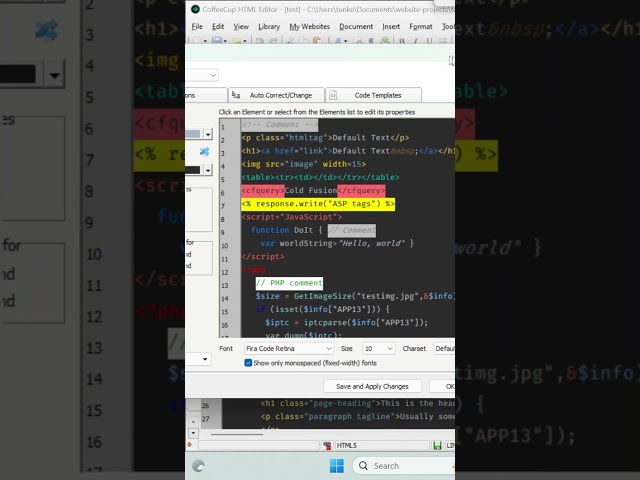The image size is (640, 480).
Task: Expand the black color dropdown arrow
Action: 208,170
